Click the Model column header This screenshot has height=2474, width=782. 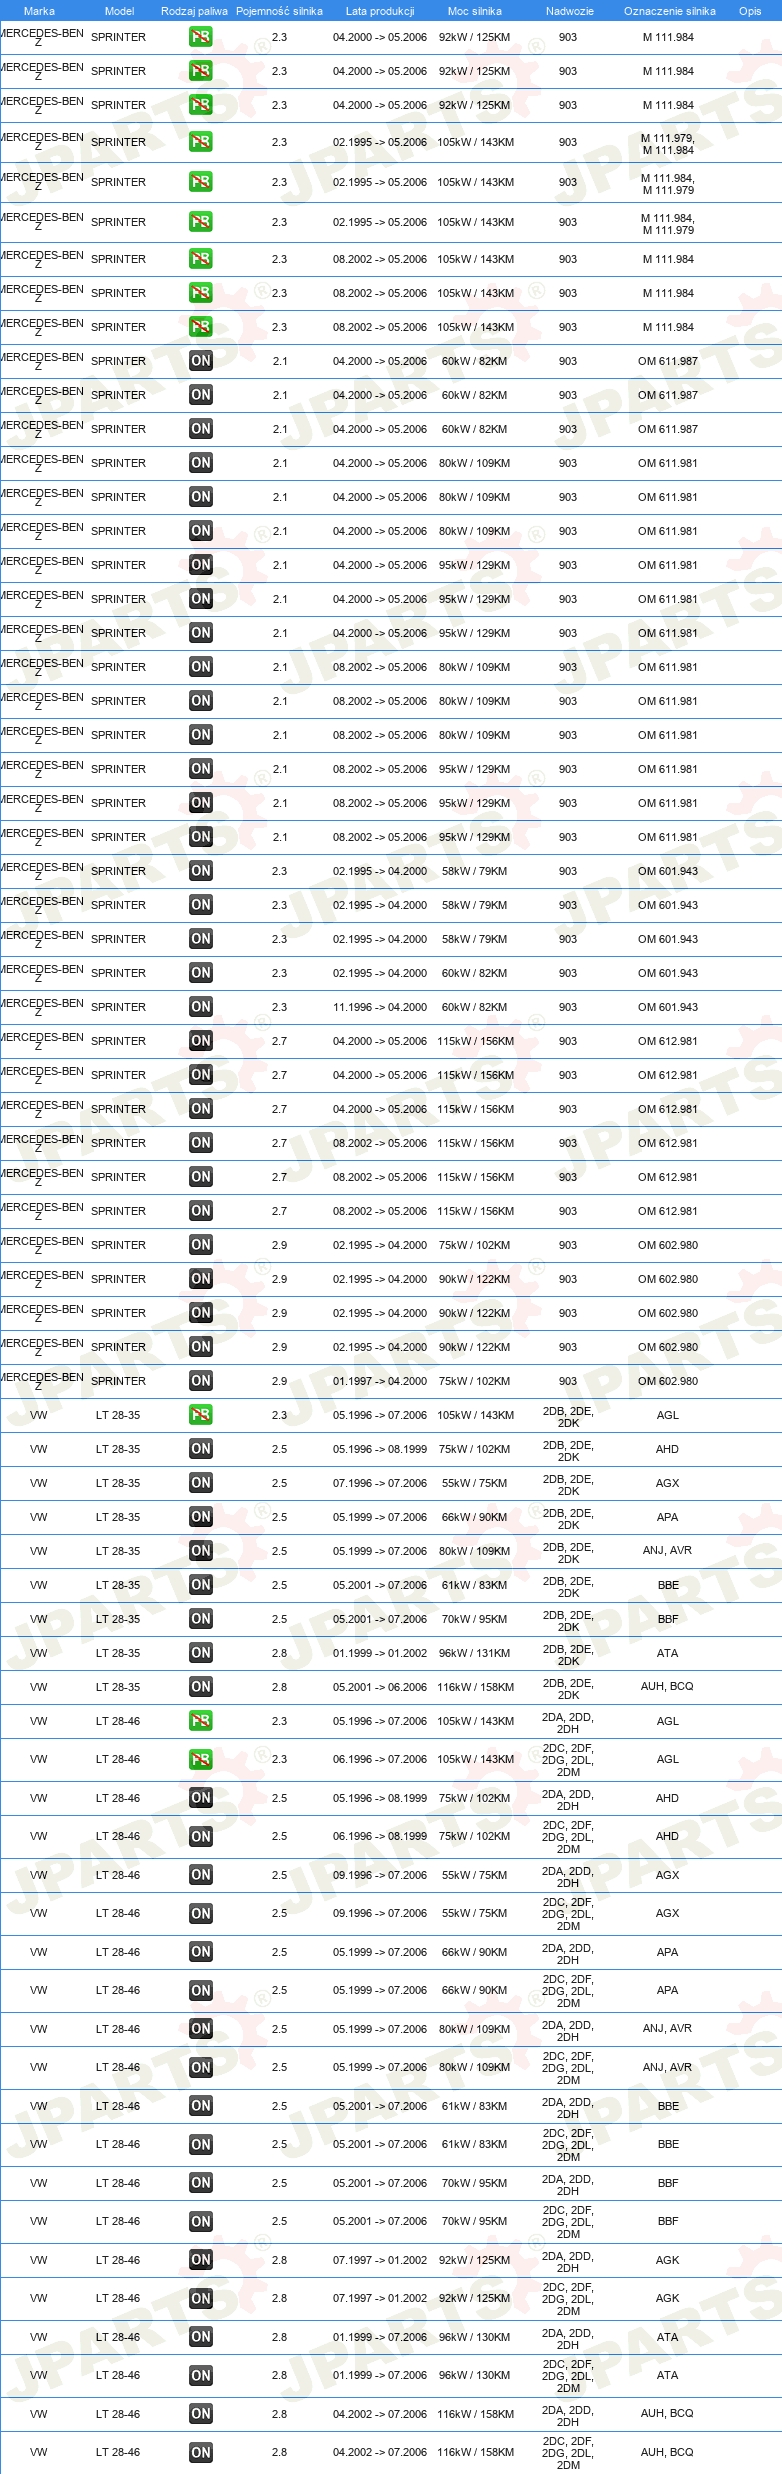coord(119,11)
